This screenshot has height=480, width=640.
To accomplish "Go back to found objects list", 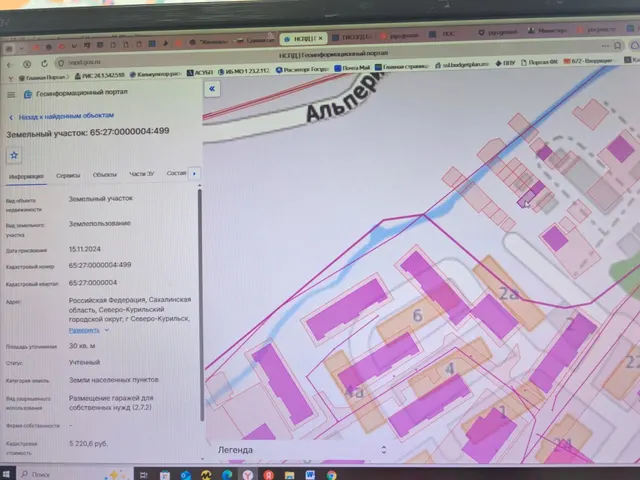I will pyautogui.click(x=62, y=116).
